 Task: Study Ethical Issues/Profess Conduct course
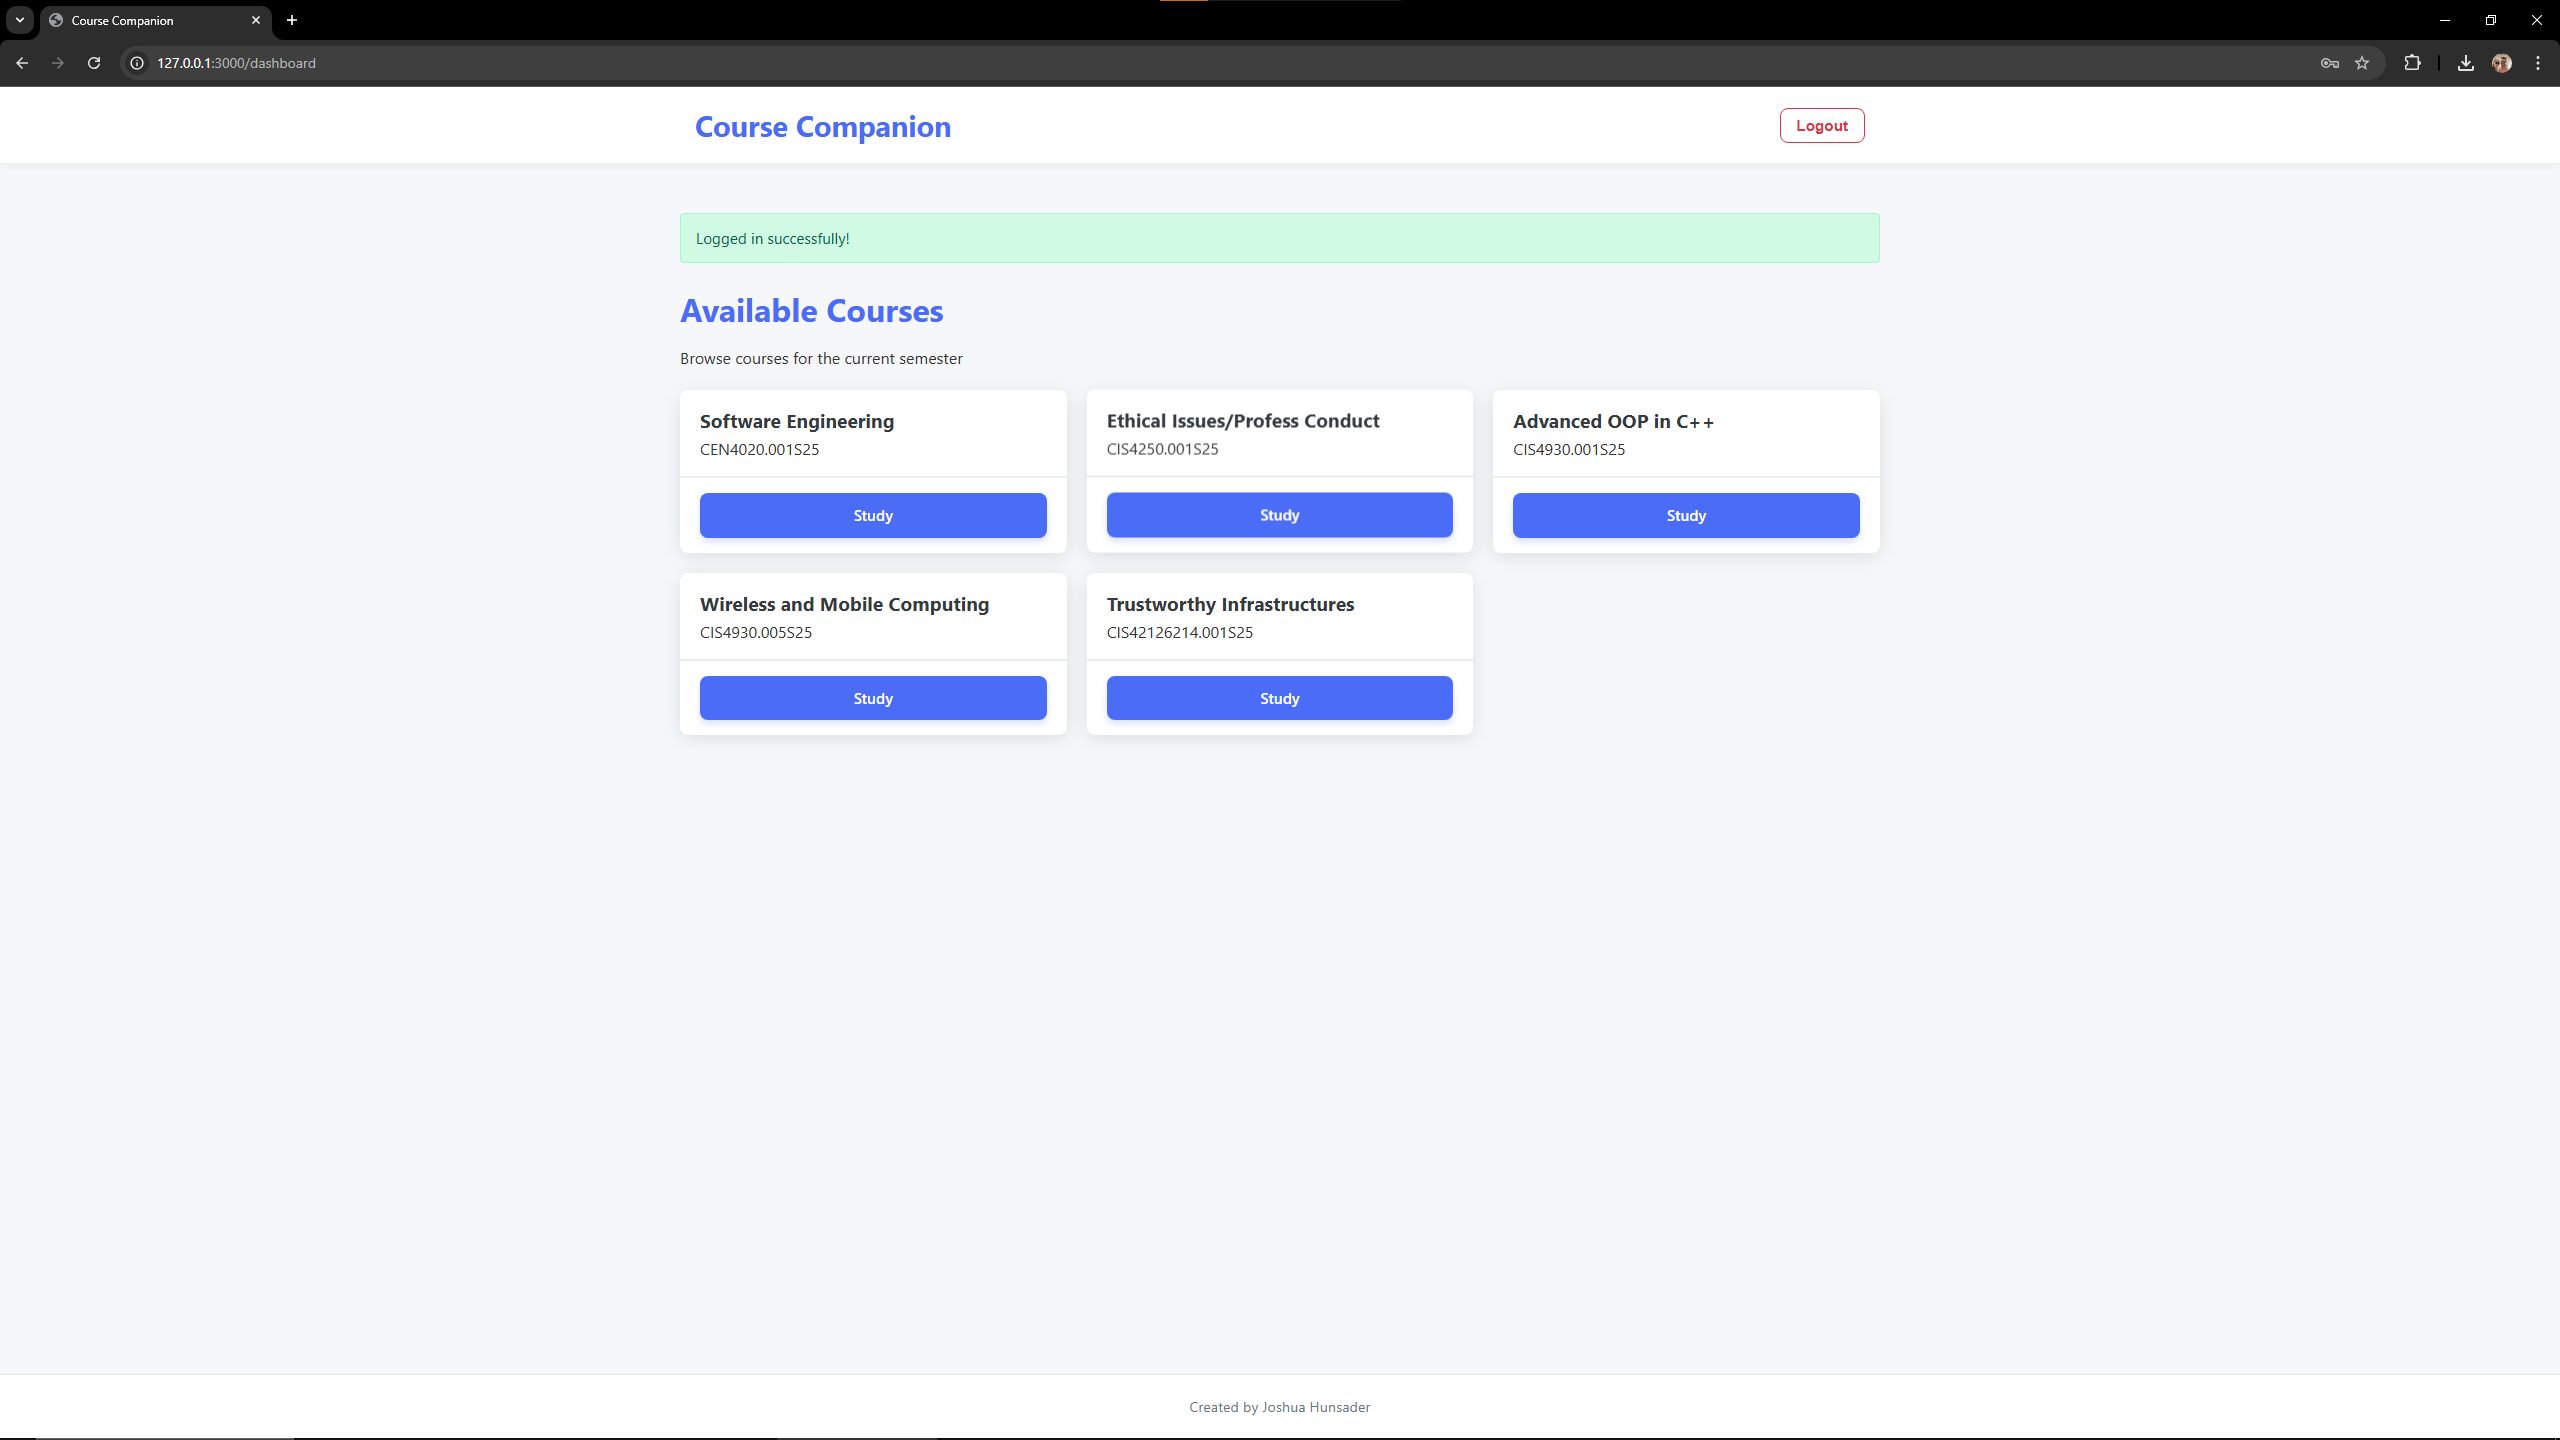tap(1279, 515)
